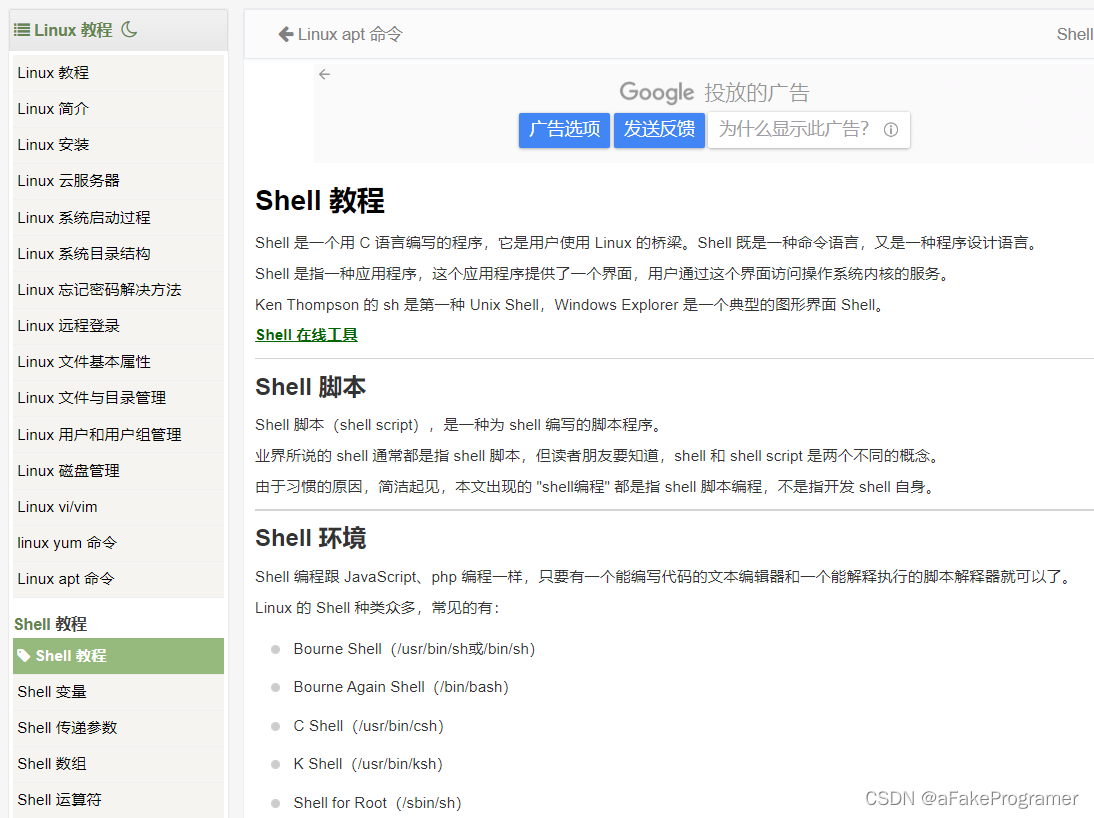Click the back arrow before Linux apt 命令
The height and width of the screenshot is (818, 1094).
[285, 34]
